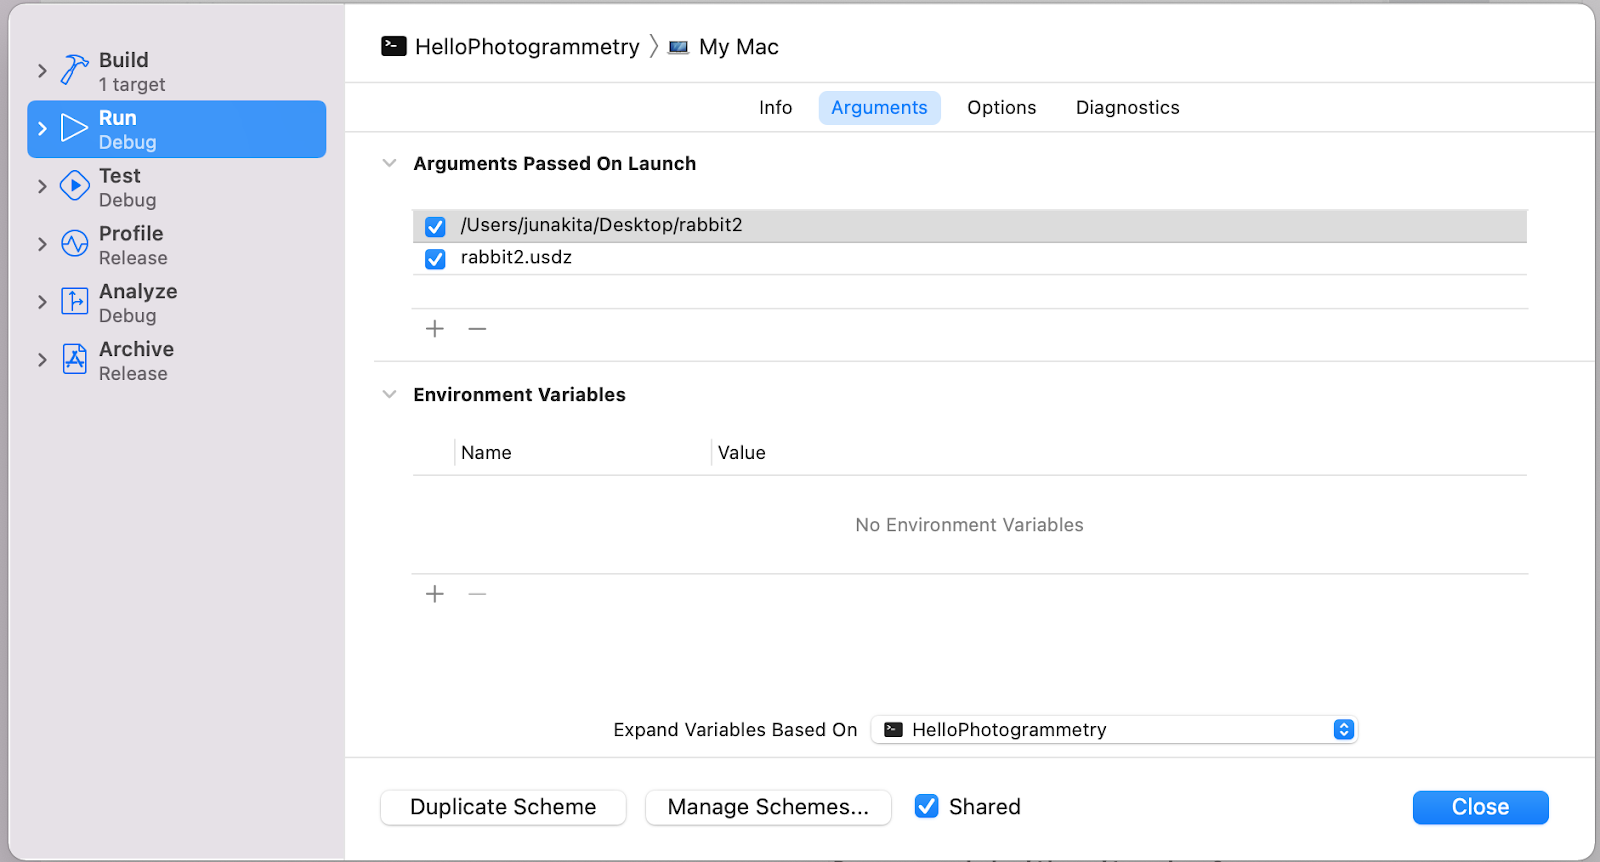Uncheck the rabbit2.usdz argument
The width and height of the screenshot is (1600, 862).
pyautogui.click(x=435, y=259)
